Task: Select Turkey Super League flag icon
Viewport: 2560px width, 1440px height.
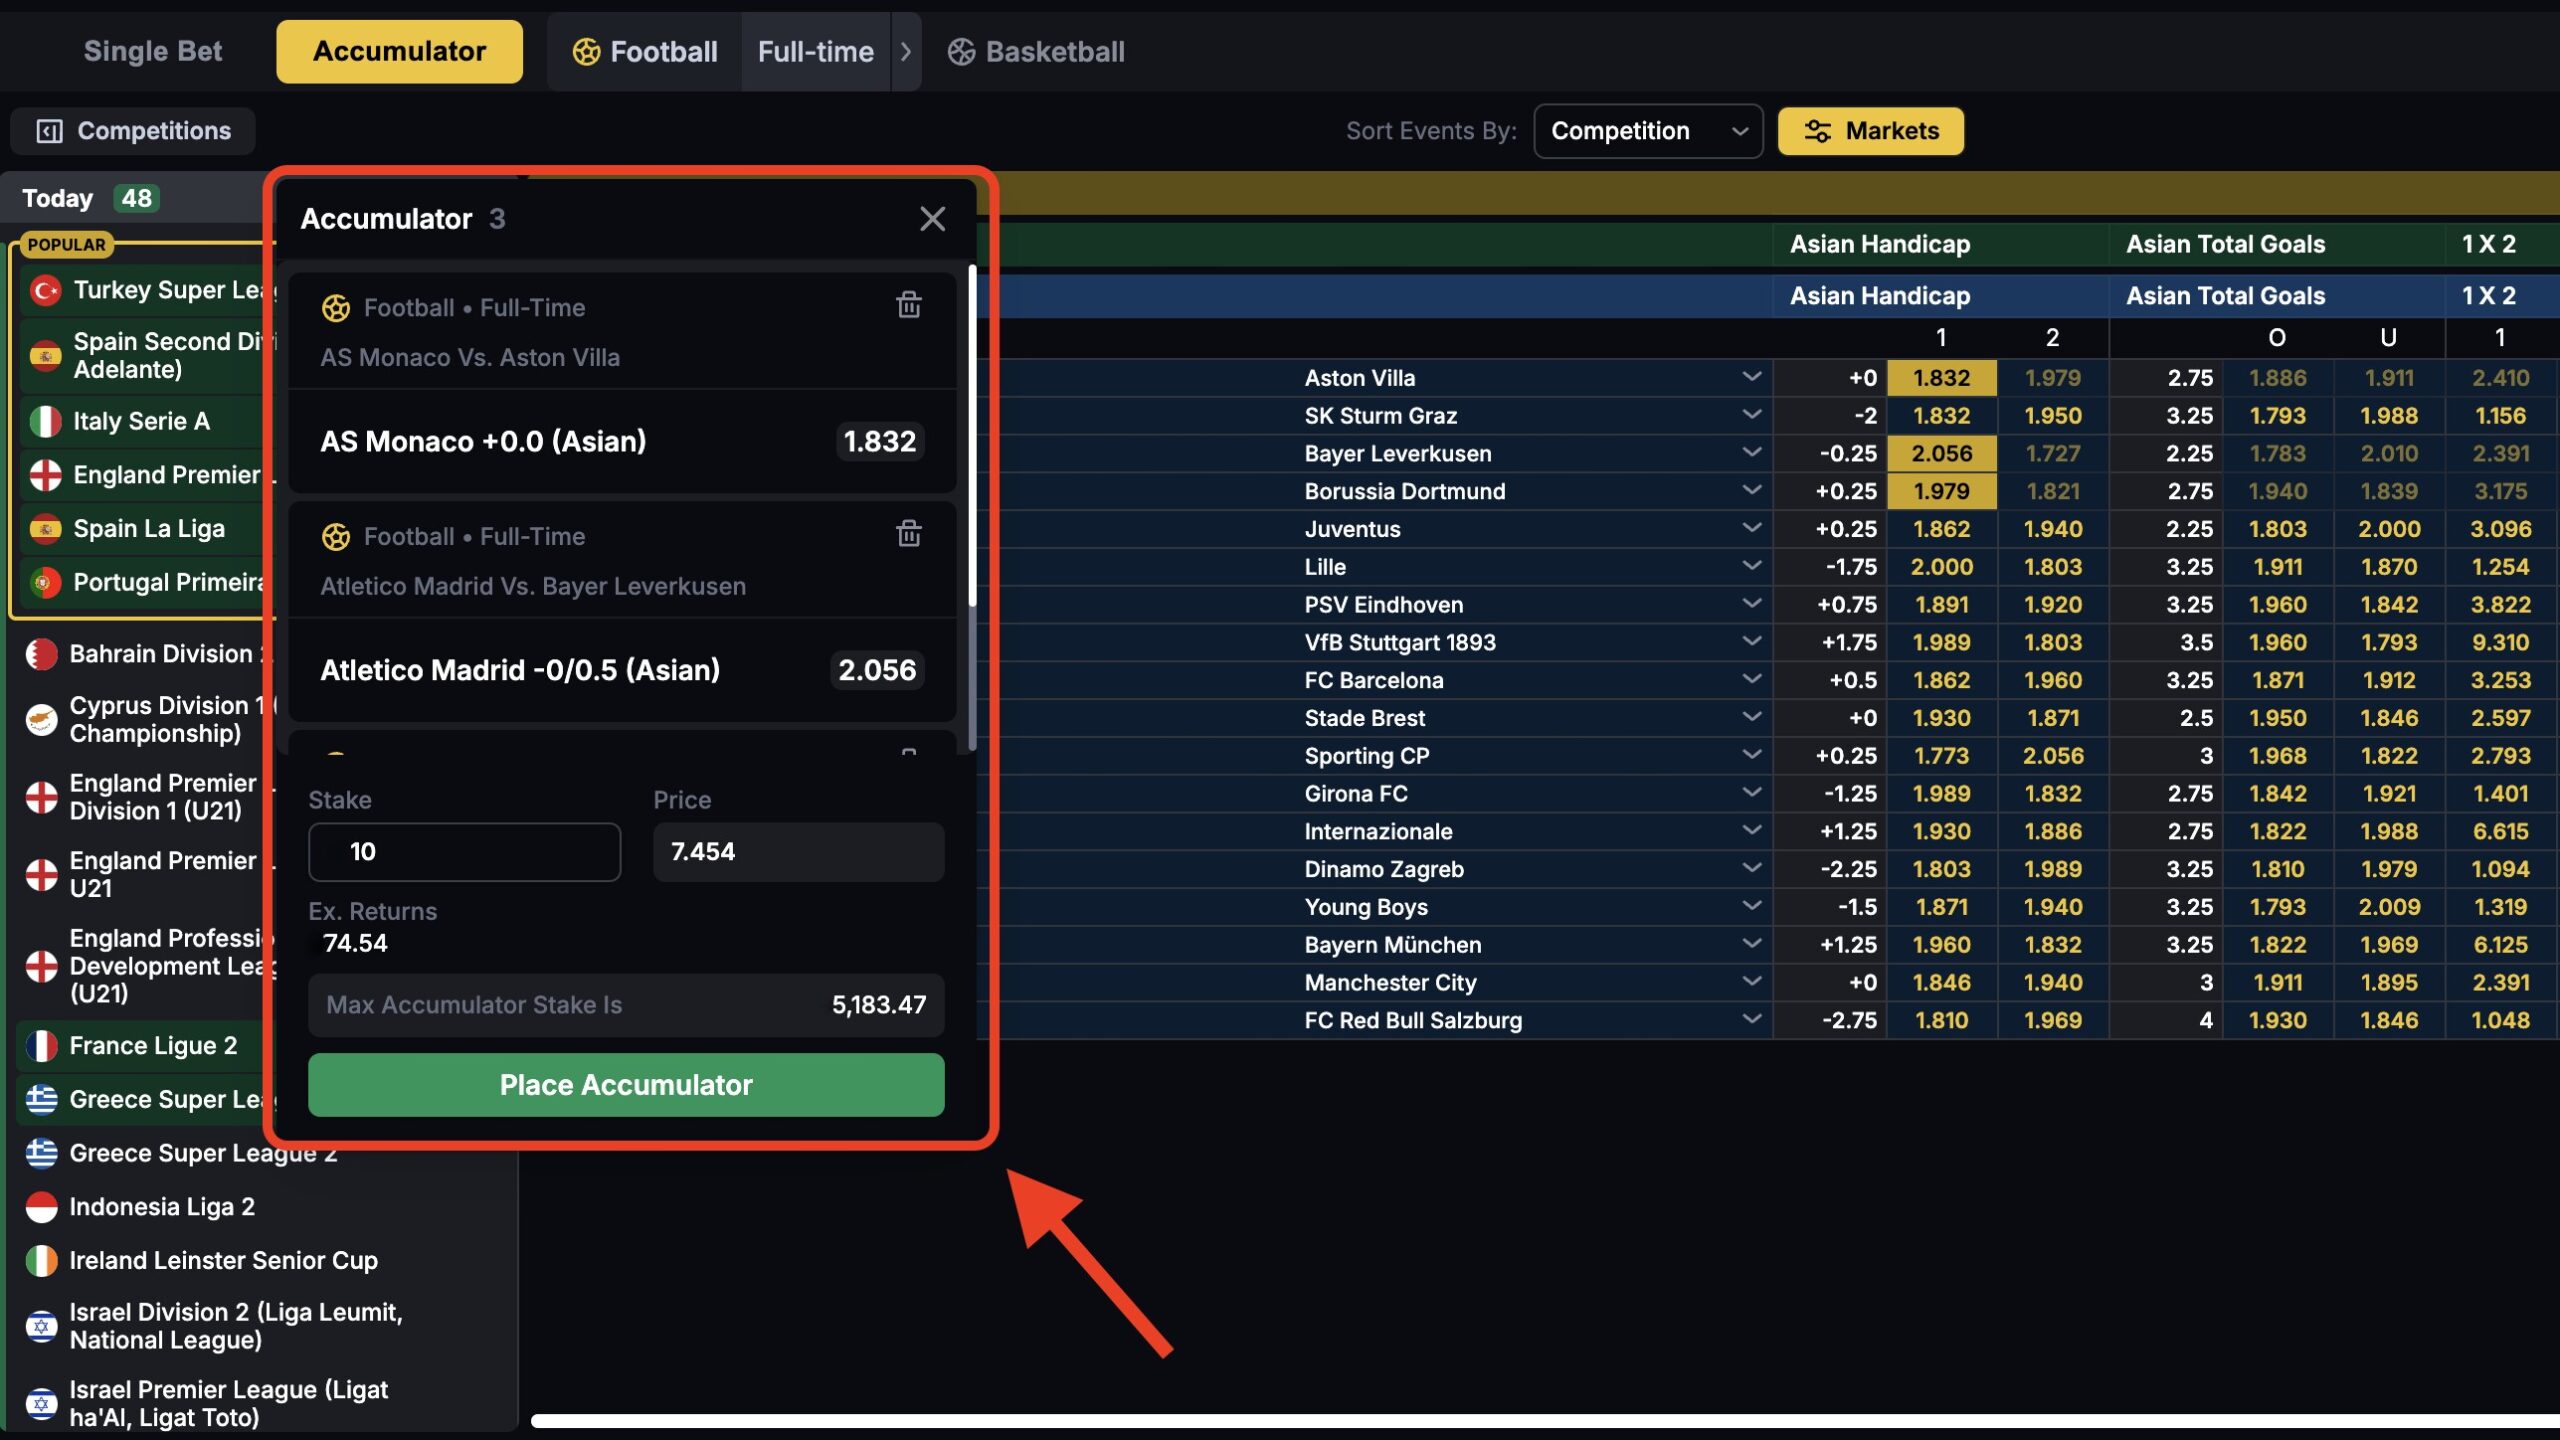Action: [45, 291]
